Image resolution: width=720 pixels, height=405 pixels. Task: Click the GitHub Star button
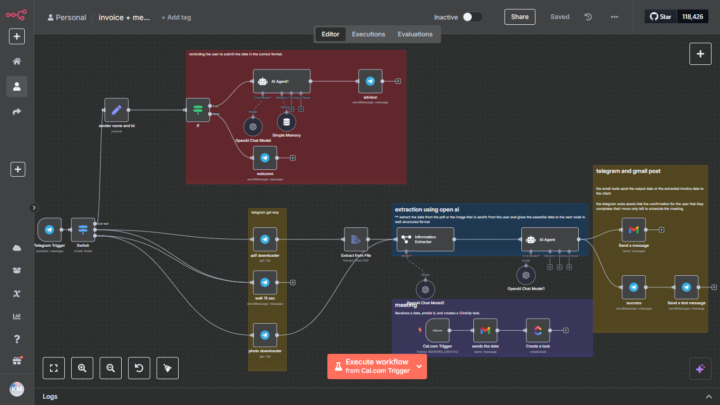point(660,17)
